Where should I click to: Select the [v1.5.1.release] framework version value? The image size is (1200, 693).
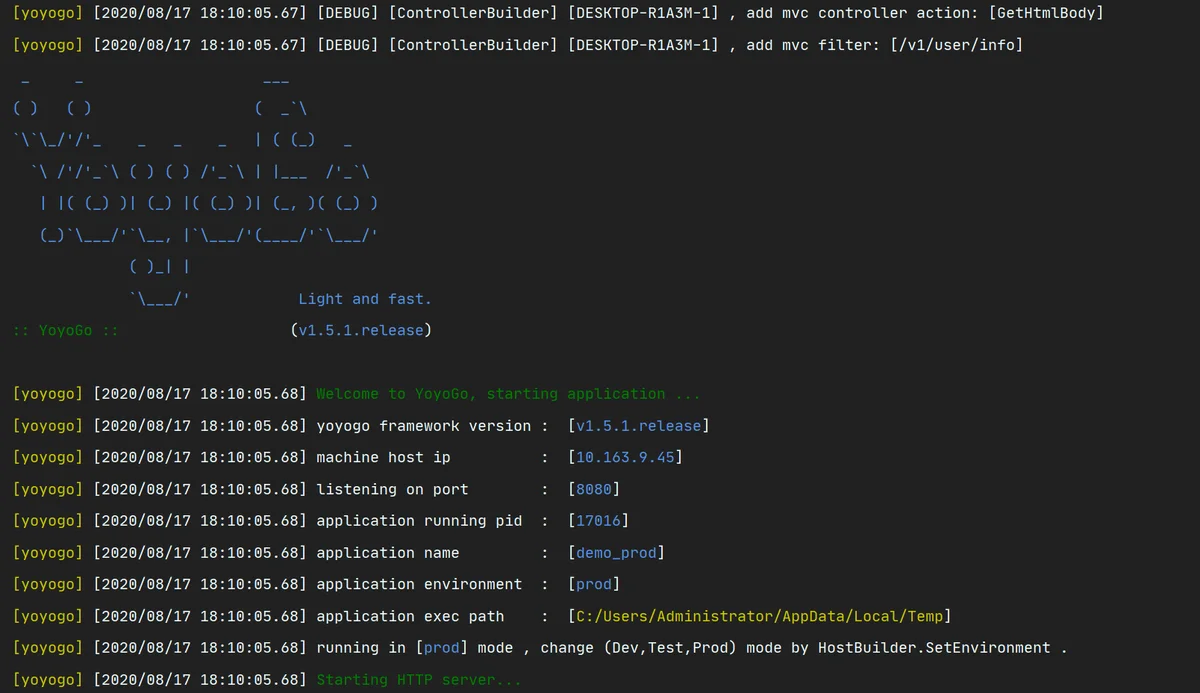click(638, 426)
